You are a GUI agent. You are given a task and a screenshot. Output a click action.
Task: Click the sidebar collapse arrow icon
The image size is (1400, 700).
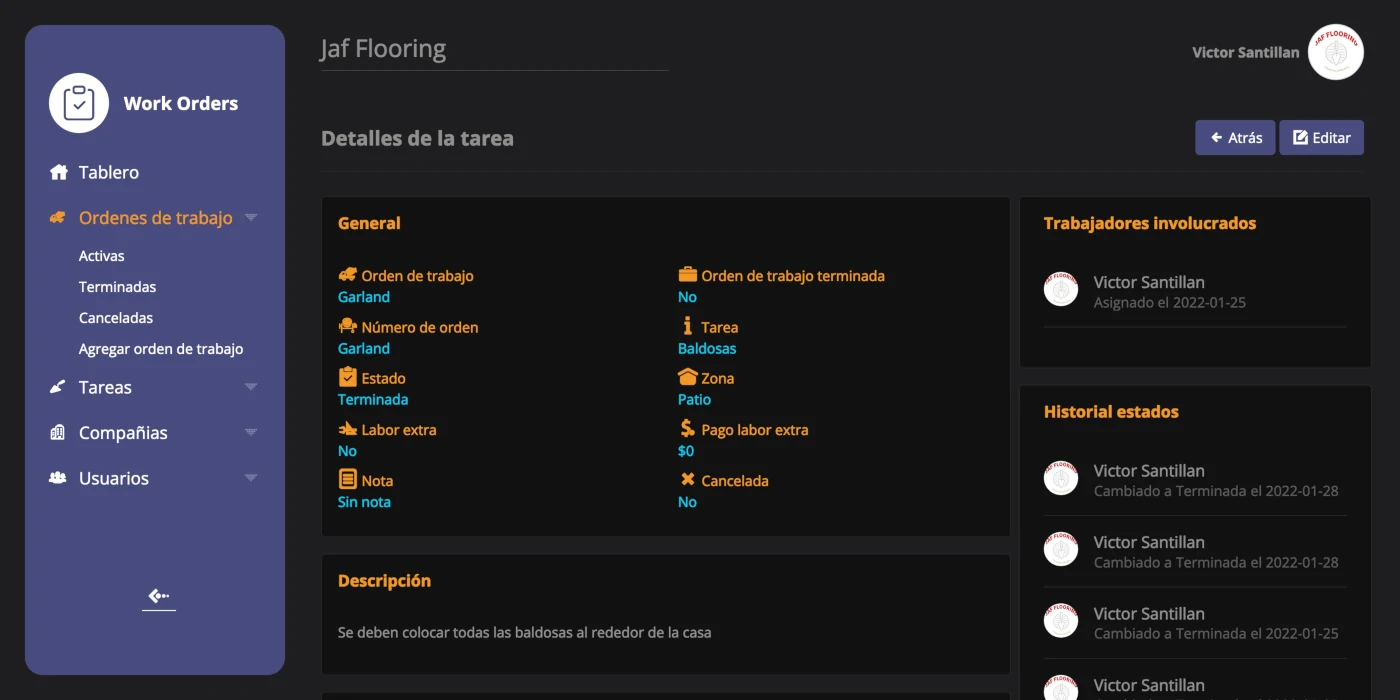158,596
